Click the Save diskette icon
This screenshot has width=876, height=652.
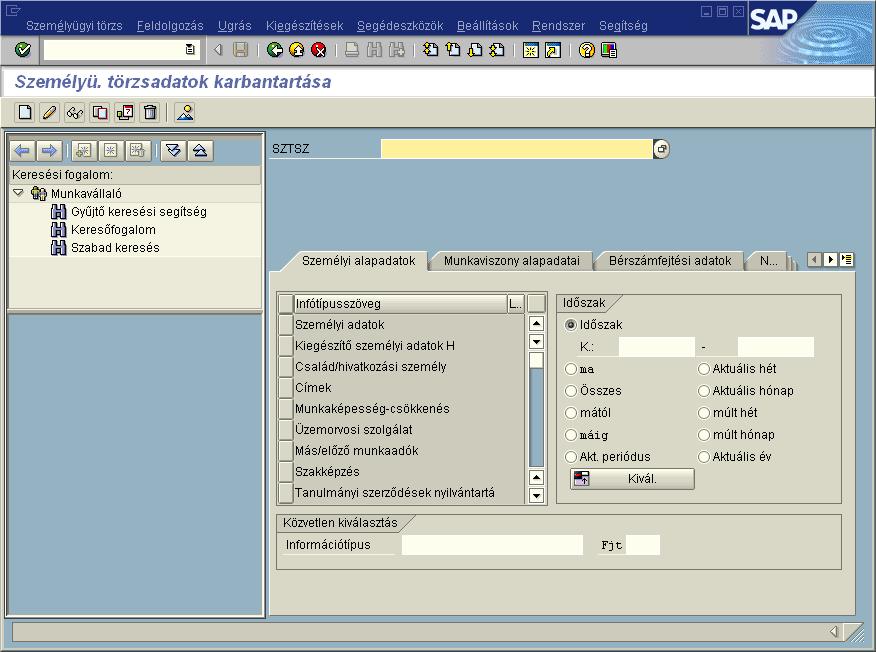pos(241,50)
